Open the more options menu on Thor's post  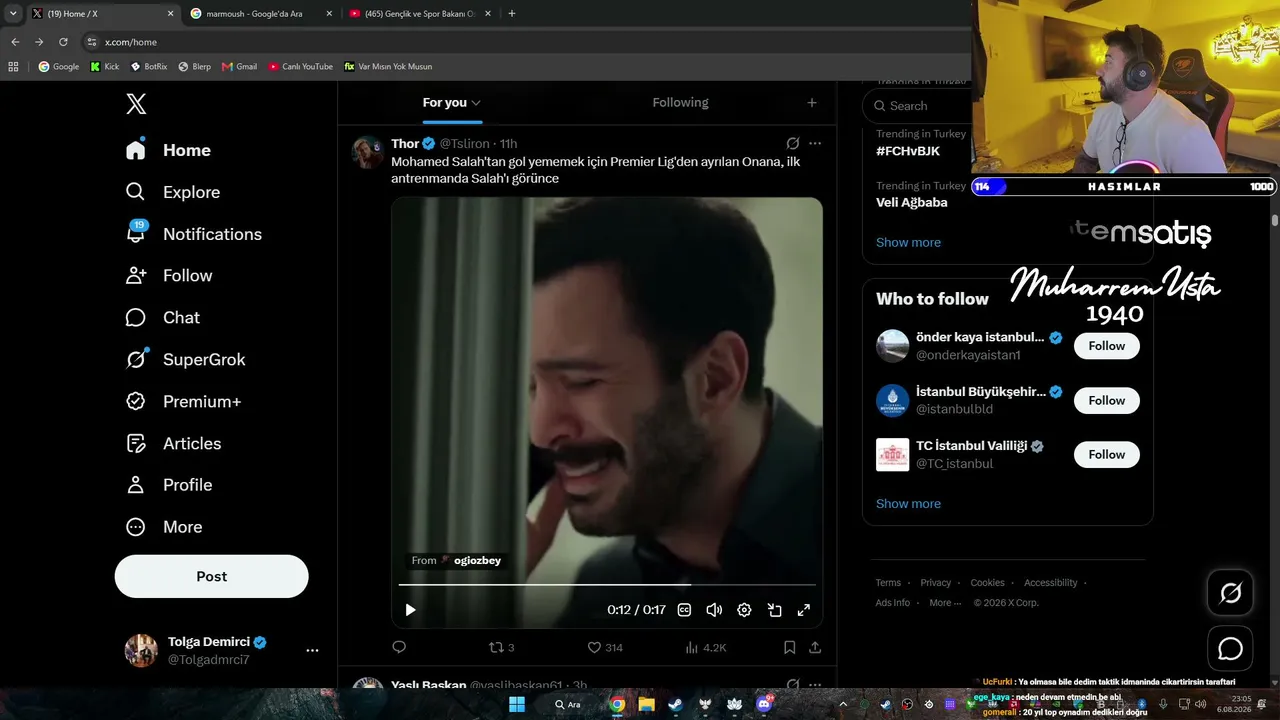[815, 143]
